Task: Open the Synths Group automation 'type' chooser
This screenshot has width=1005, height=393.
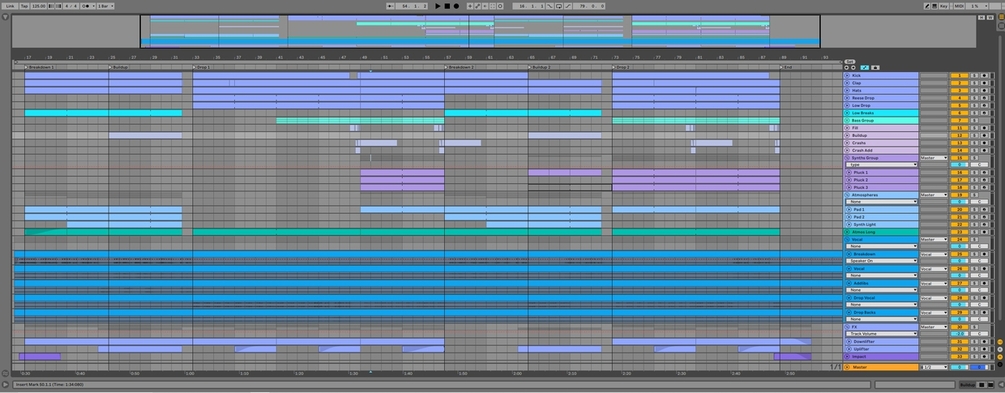Action: pos(881,165)
